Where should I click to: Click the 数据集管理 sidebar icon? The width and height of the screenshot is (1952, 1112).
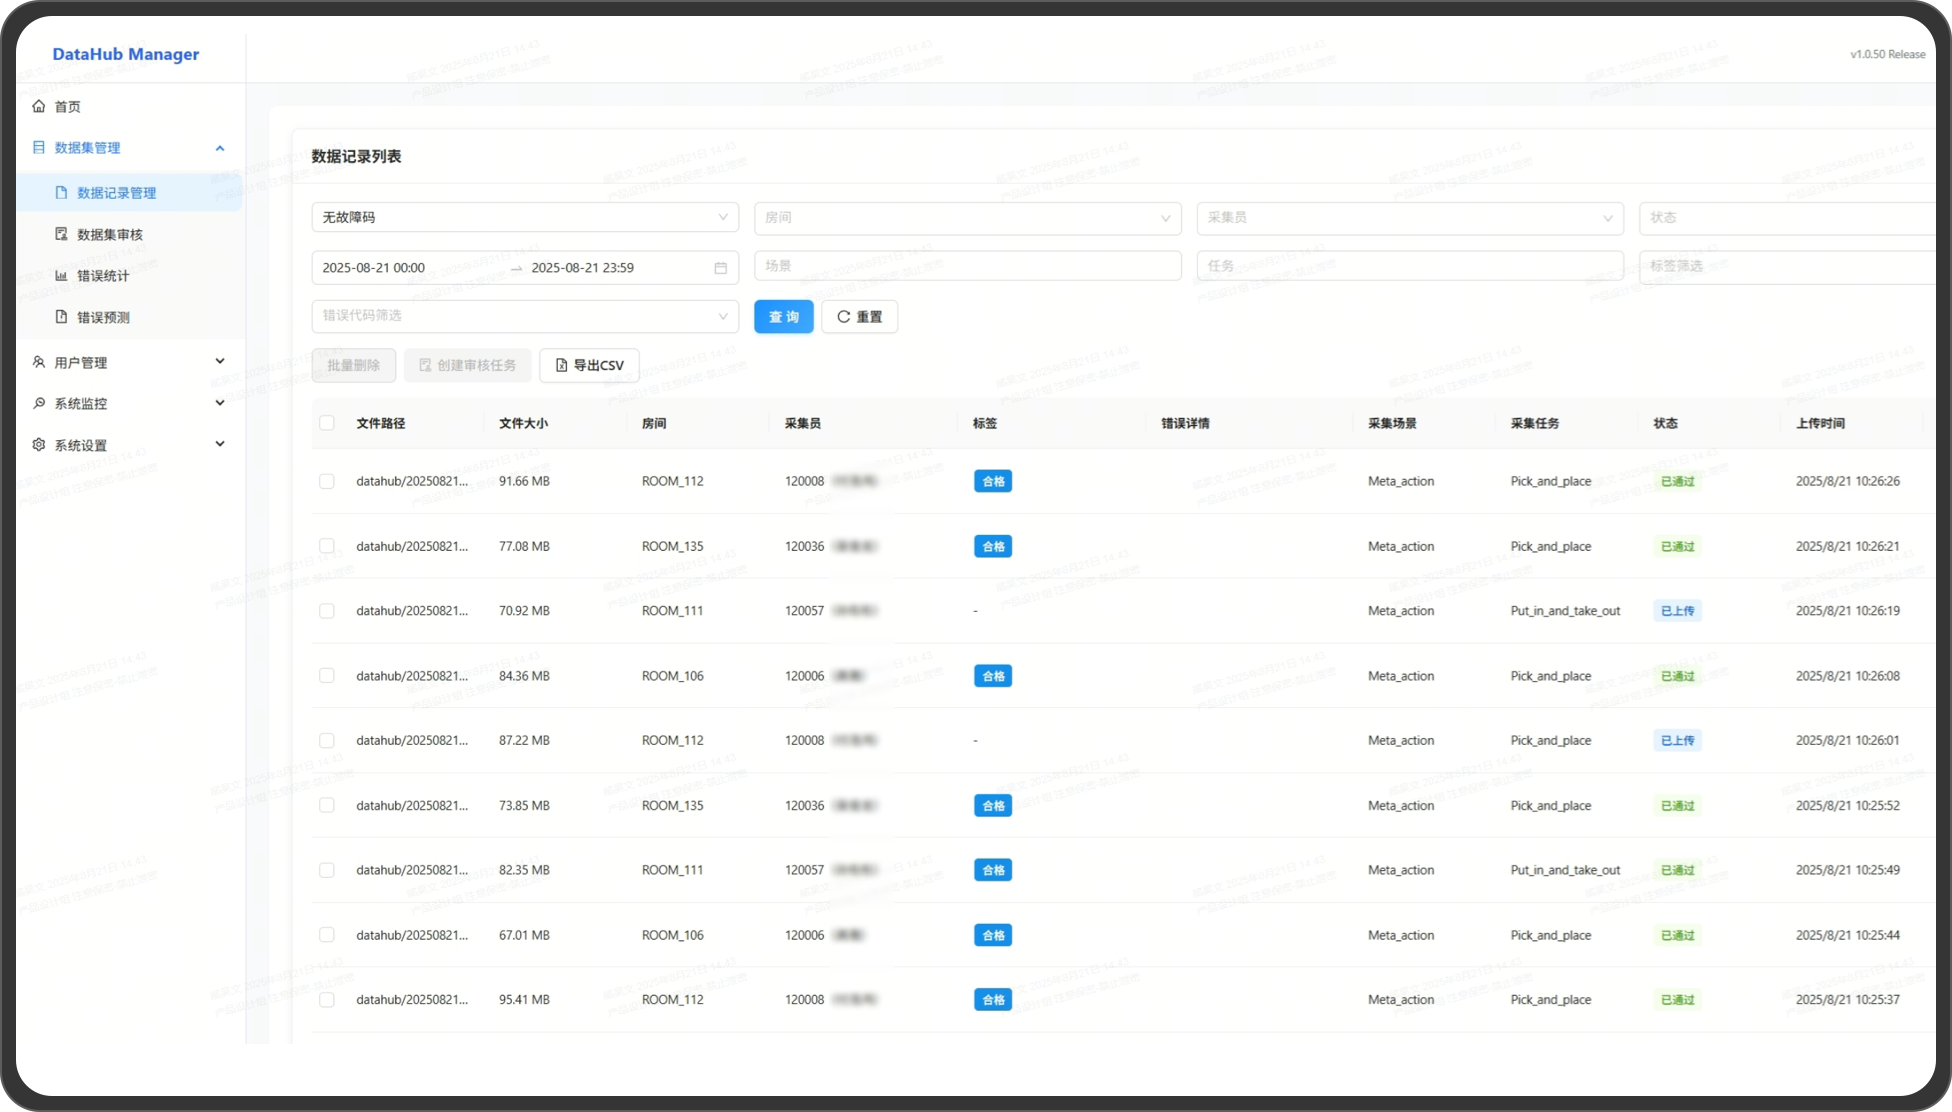click(39, 147)
